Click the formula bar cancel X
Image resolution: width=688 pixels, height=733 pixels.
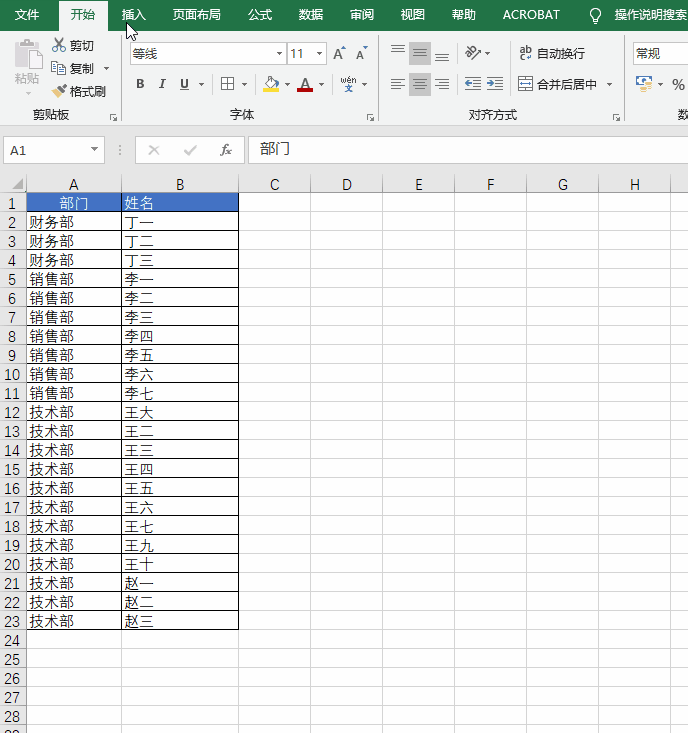(x=154, y=150)
